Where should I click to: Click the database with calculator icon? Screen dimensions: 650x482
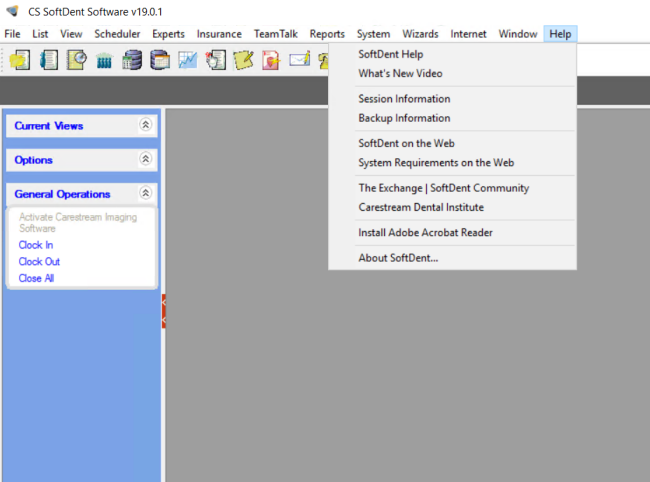coord(132,60)
